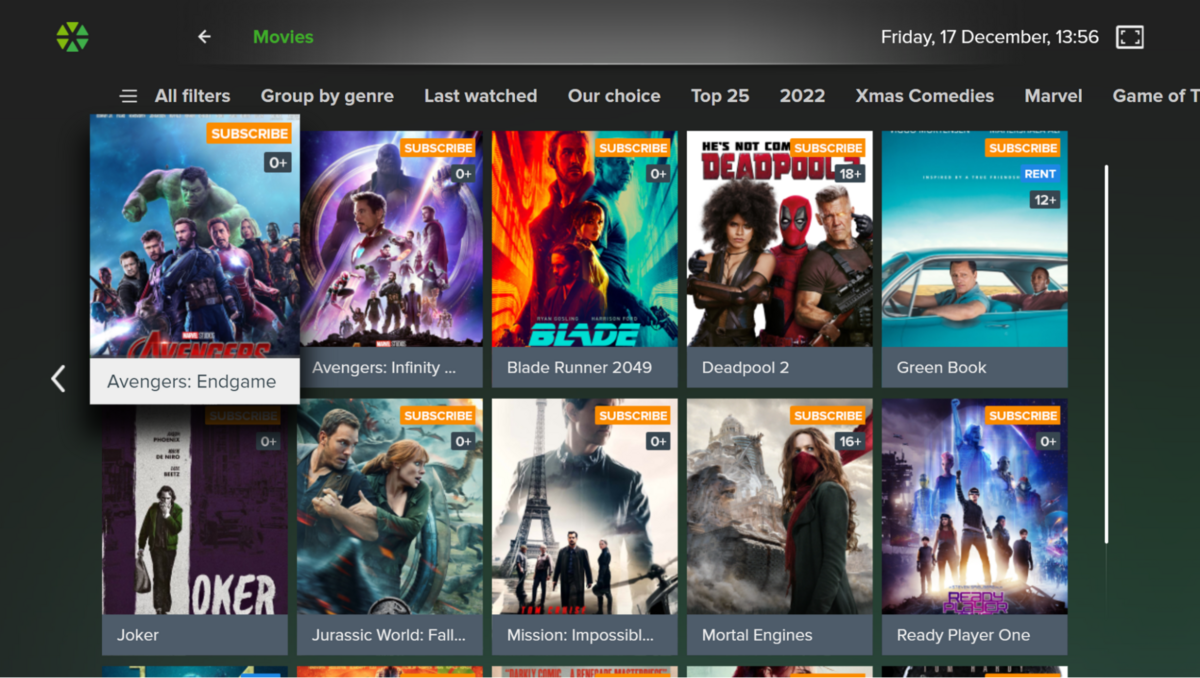The image size is (1200, 678).
Task: Click the left chevron to previous page
Action: [58, 378]
